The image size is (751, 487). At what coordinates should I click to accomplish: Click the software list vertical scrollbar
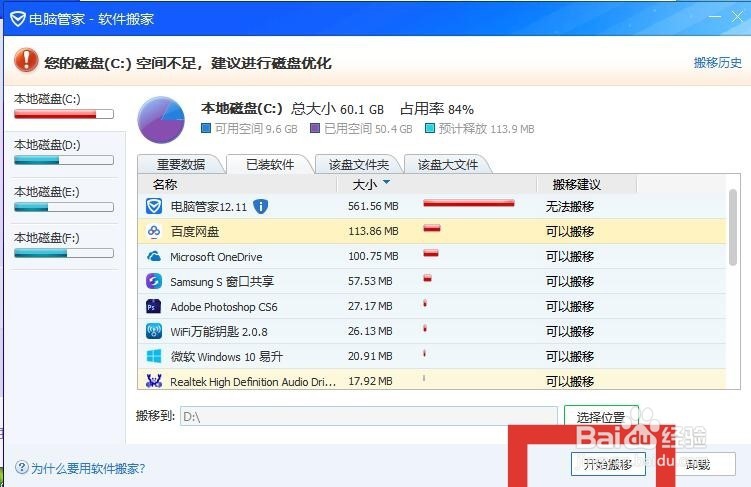[732, 227]
